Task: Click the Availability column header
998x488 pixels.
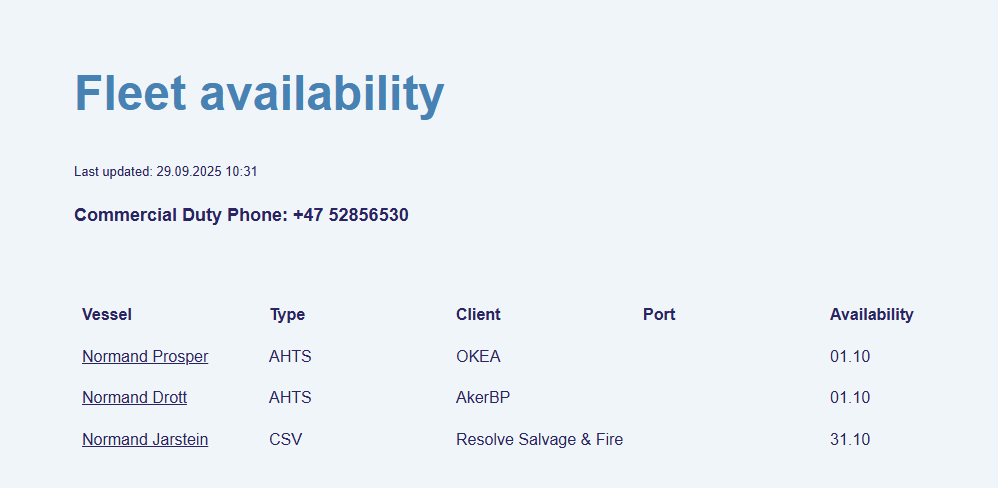Action: [x=871, y=314]
